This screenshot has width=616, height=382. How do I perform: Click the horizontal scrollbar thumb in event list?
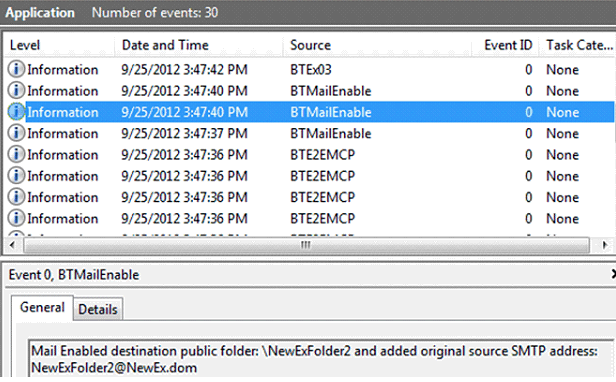coord(306,245)
